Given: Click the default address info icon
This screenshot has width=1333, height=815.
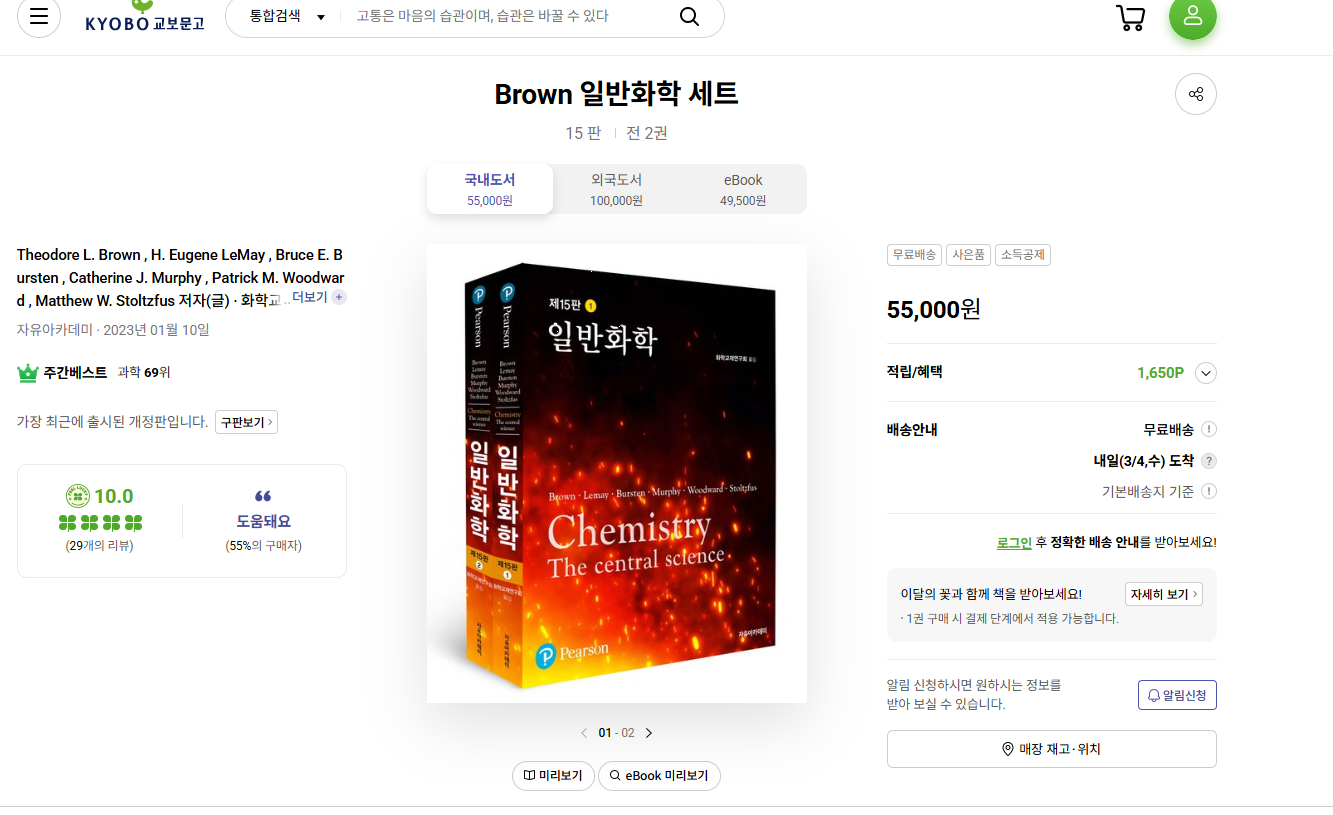Looking at the screenshot, I should pos(1209,491).
